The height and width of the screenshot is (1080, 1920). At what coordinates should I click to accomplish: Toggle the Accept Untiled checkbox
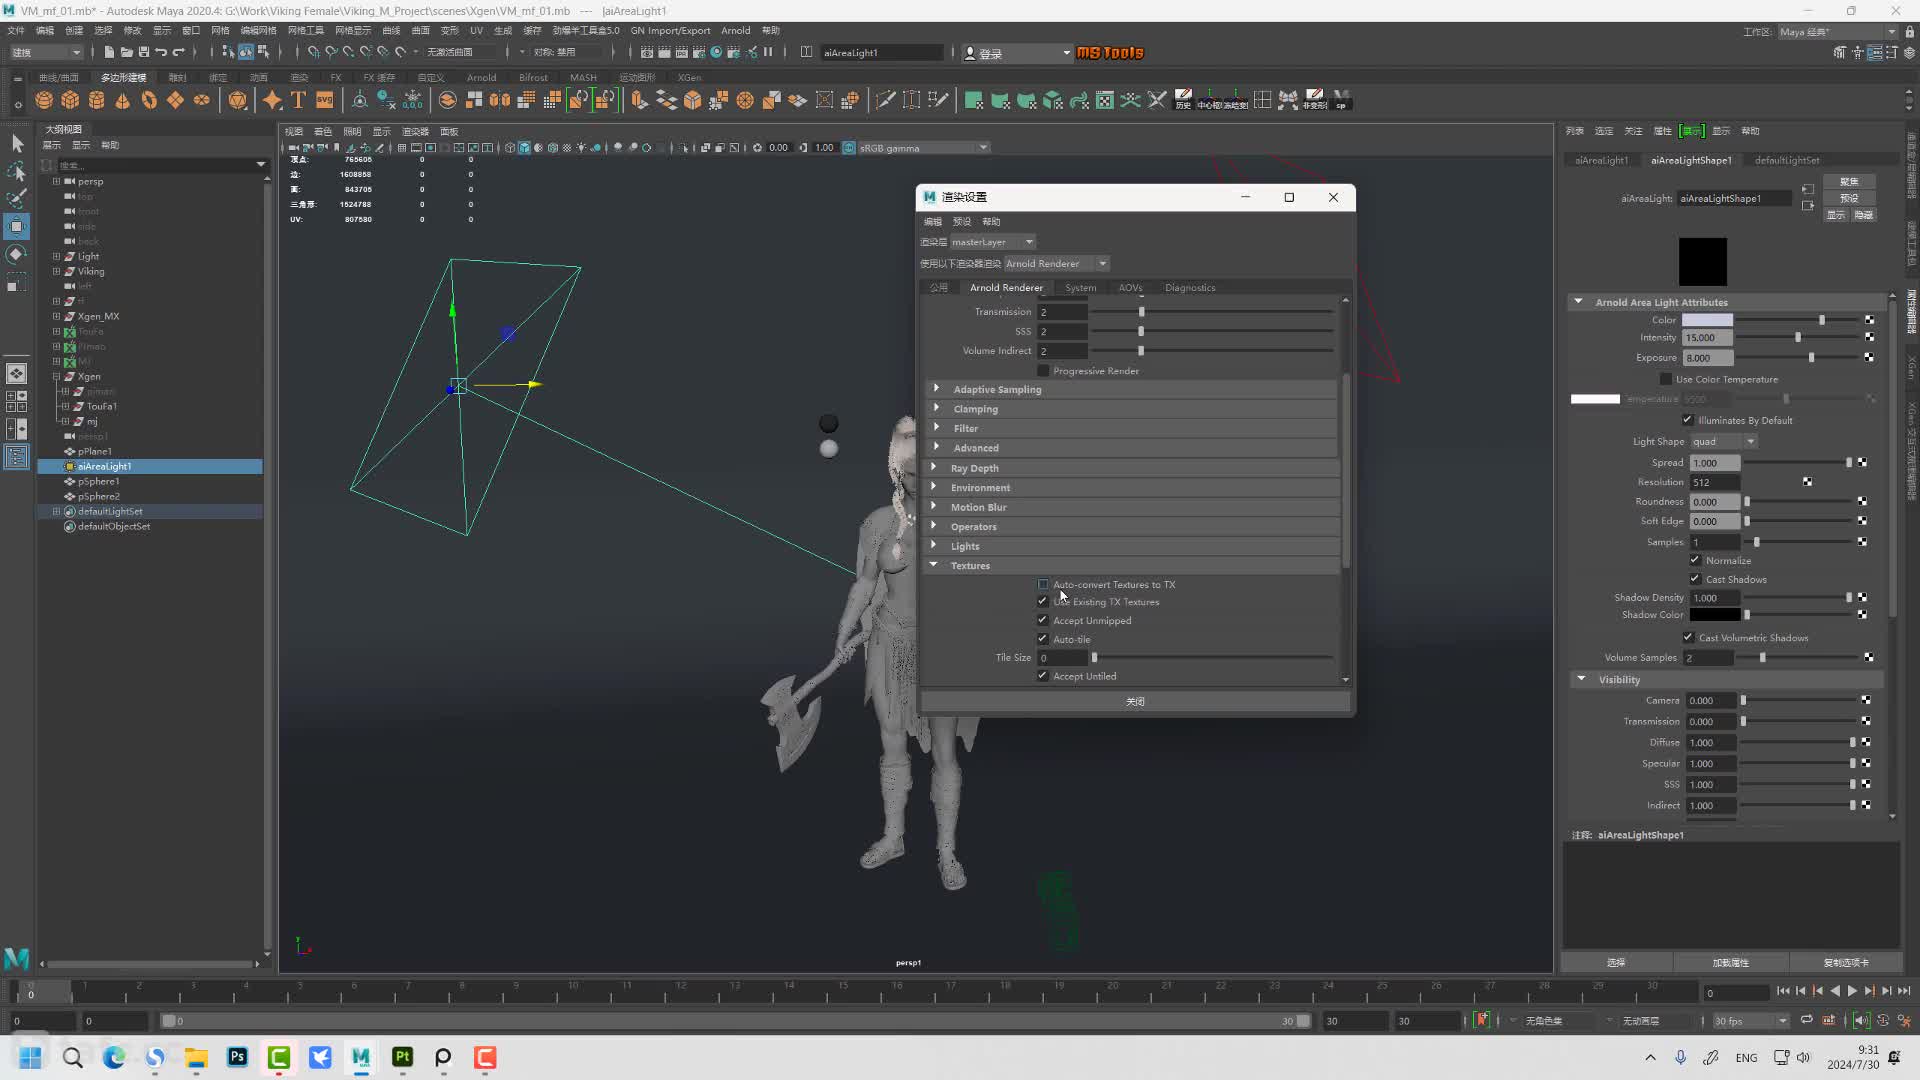1043,676
